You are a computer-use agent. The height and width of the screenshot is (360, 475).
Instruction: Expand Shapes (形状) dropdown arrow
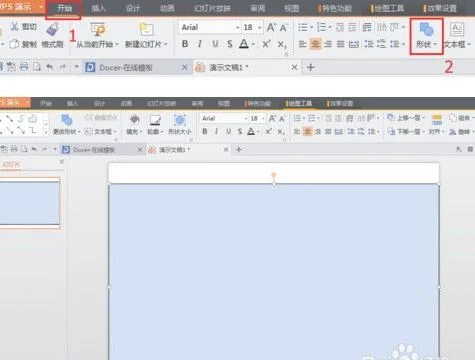click(435, 44)
